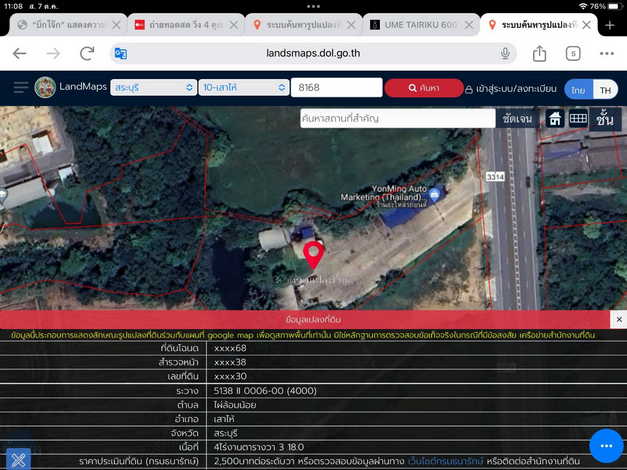Click the LandMaps emblem logo
The width and height of the screenshot is (627, 470).
pyautogui.click(x=45, y=88)
